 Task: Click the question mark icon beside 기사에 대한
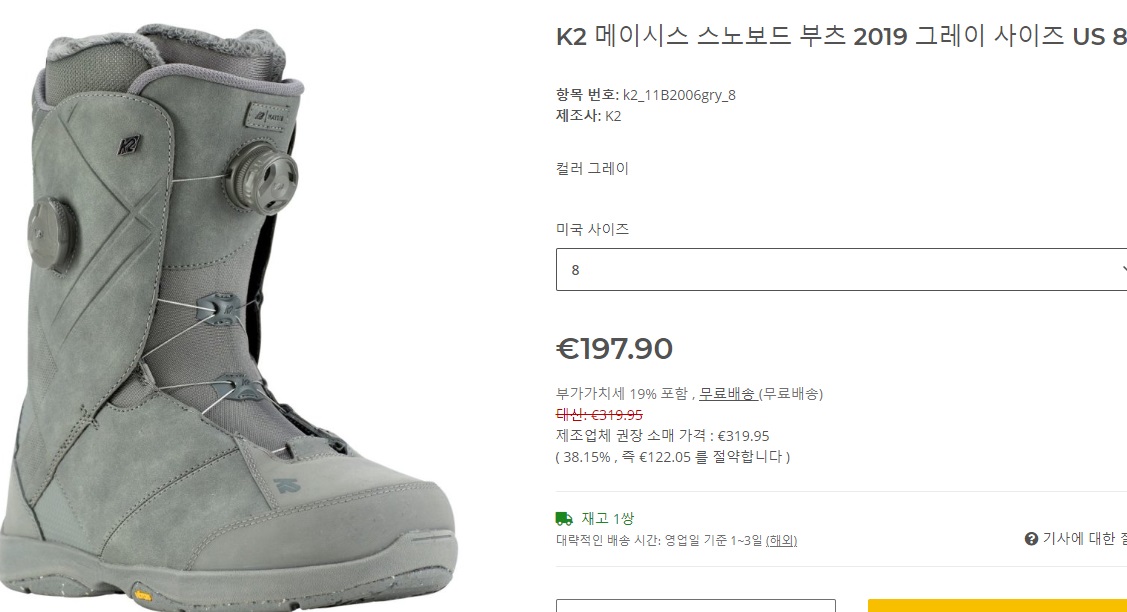(1031, 539)
